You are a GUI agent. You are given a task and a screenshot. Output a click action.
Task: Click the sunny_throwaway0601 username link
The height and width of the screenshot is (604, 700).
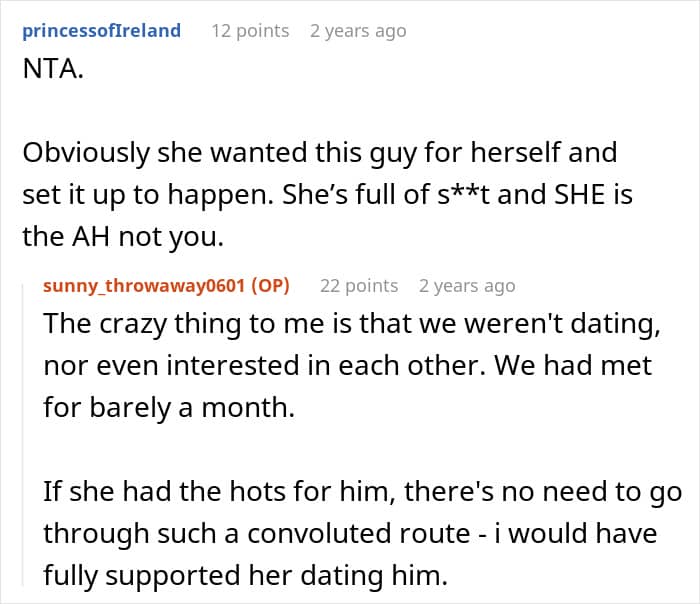pyautogui.click(x=144, y=285)
